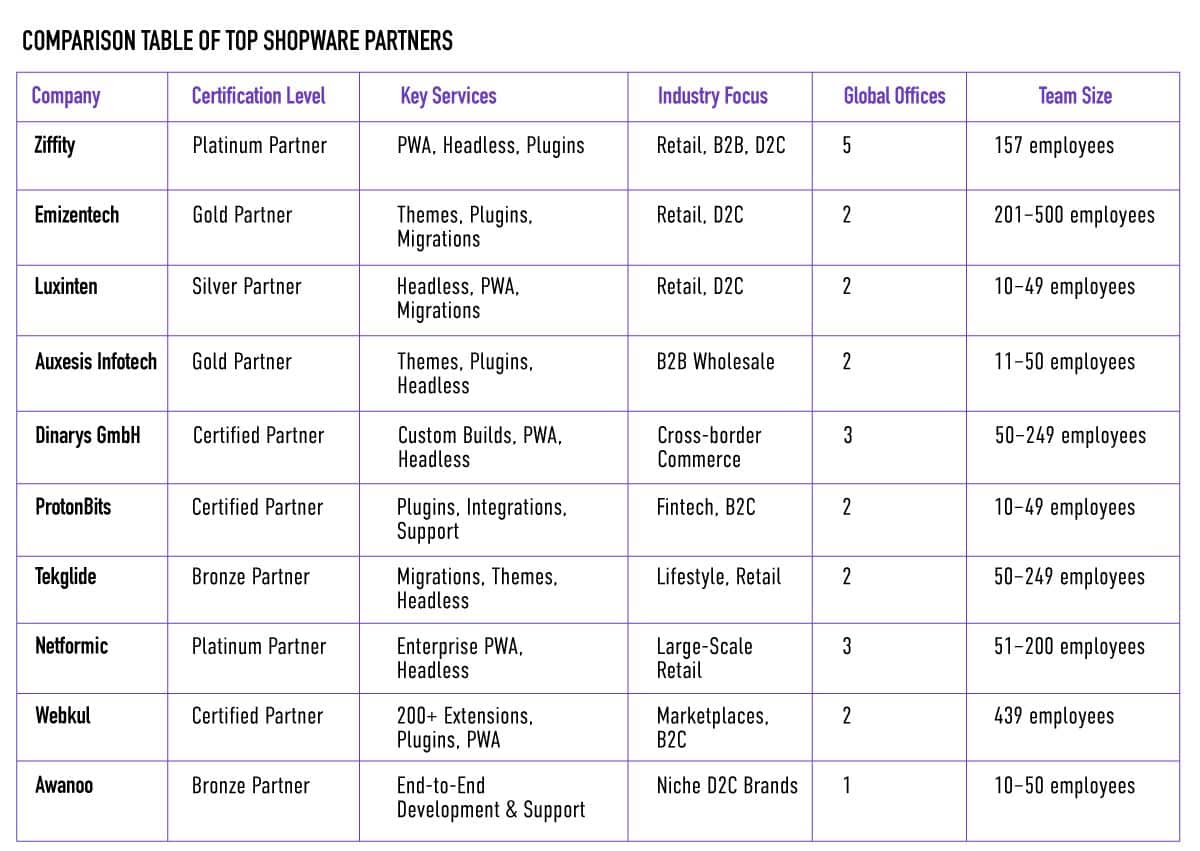Click the ProtonBits company name
Viewport: 1200px width, 851px height.
coord(73,507)
